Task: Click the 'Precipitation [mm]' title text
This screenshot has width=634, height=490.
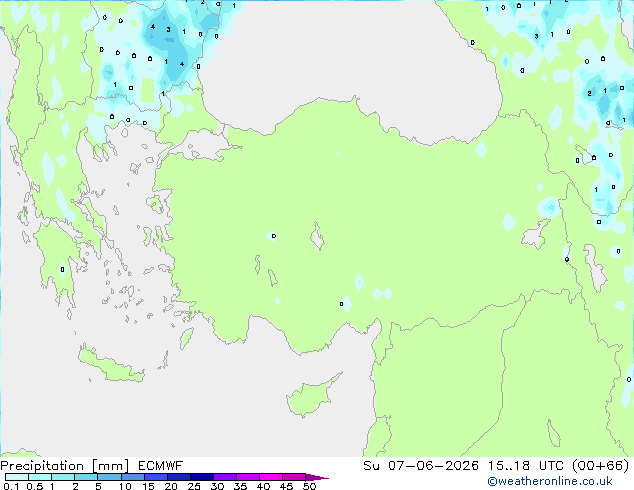Action: click(65, 466)
